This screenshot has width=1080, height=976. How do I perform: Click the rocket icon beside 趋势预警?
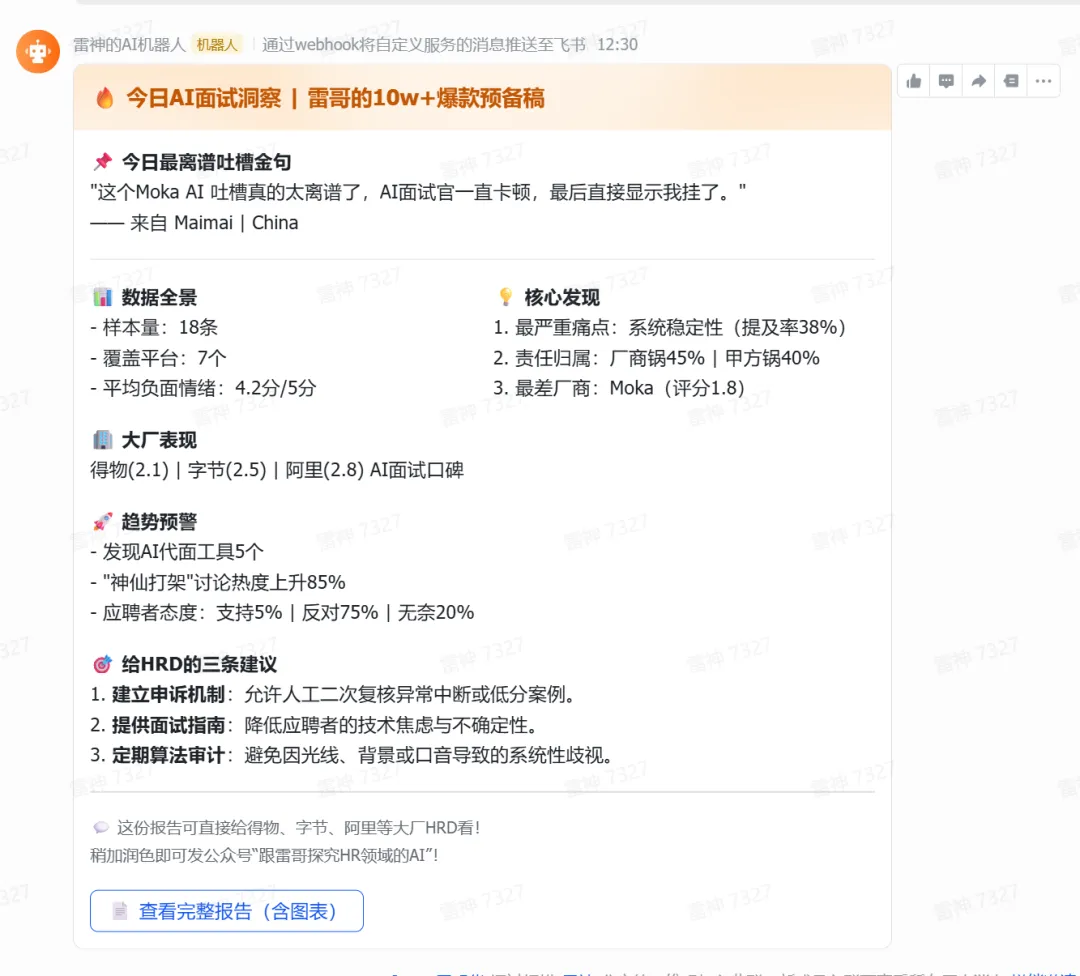103,521
